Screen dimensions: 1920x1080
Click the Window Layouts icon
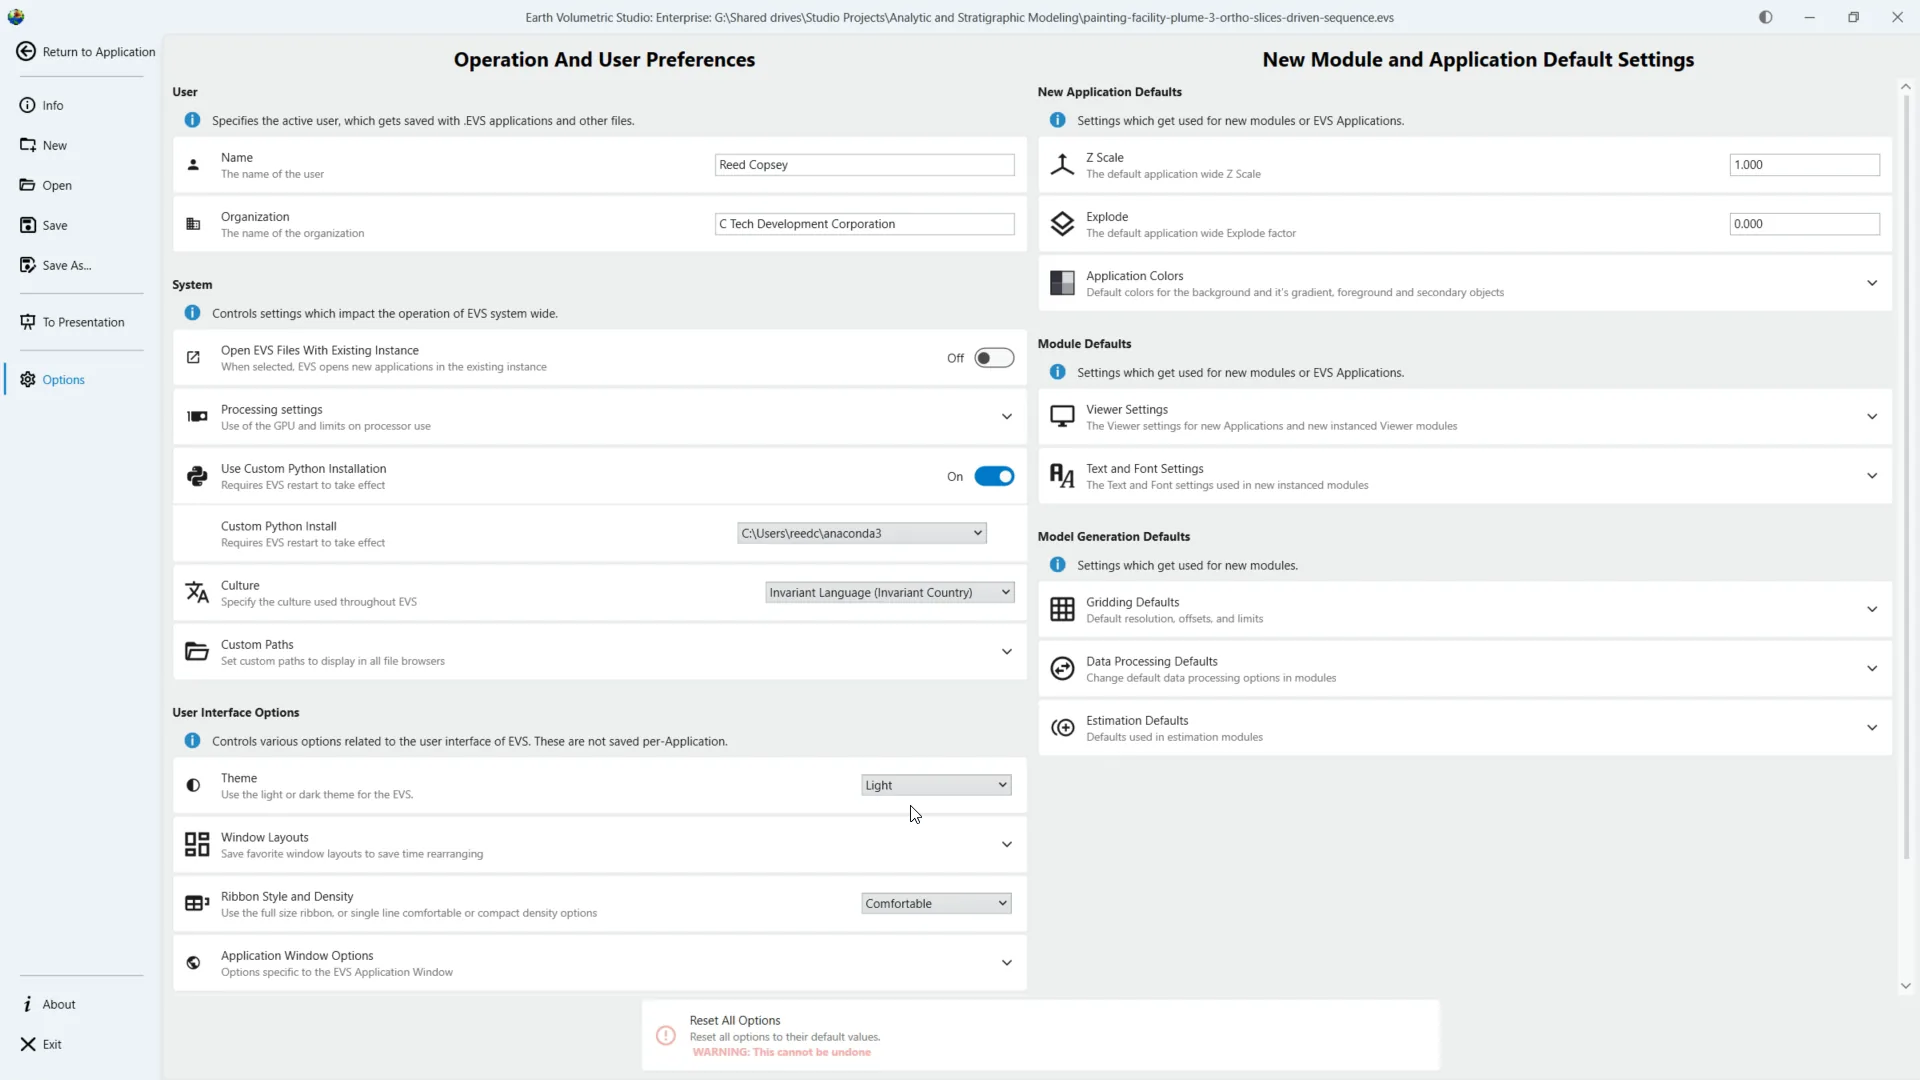click(x=197, y=845)
